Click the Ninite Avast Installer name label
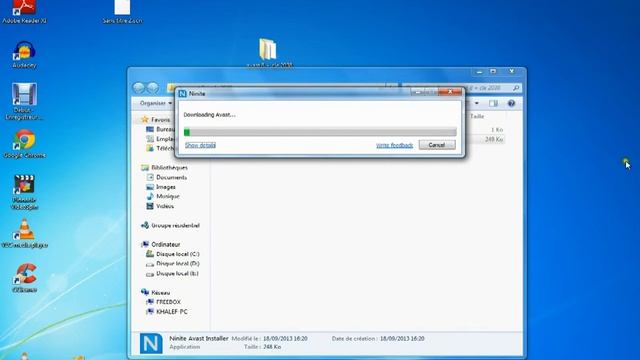 (x=199, y=338)
